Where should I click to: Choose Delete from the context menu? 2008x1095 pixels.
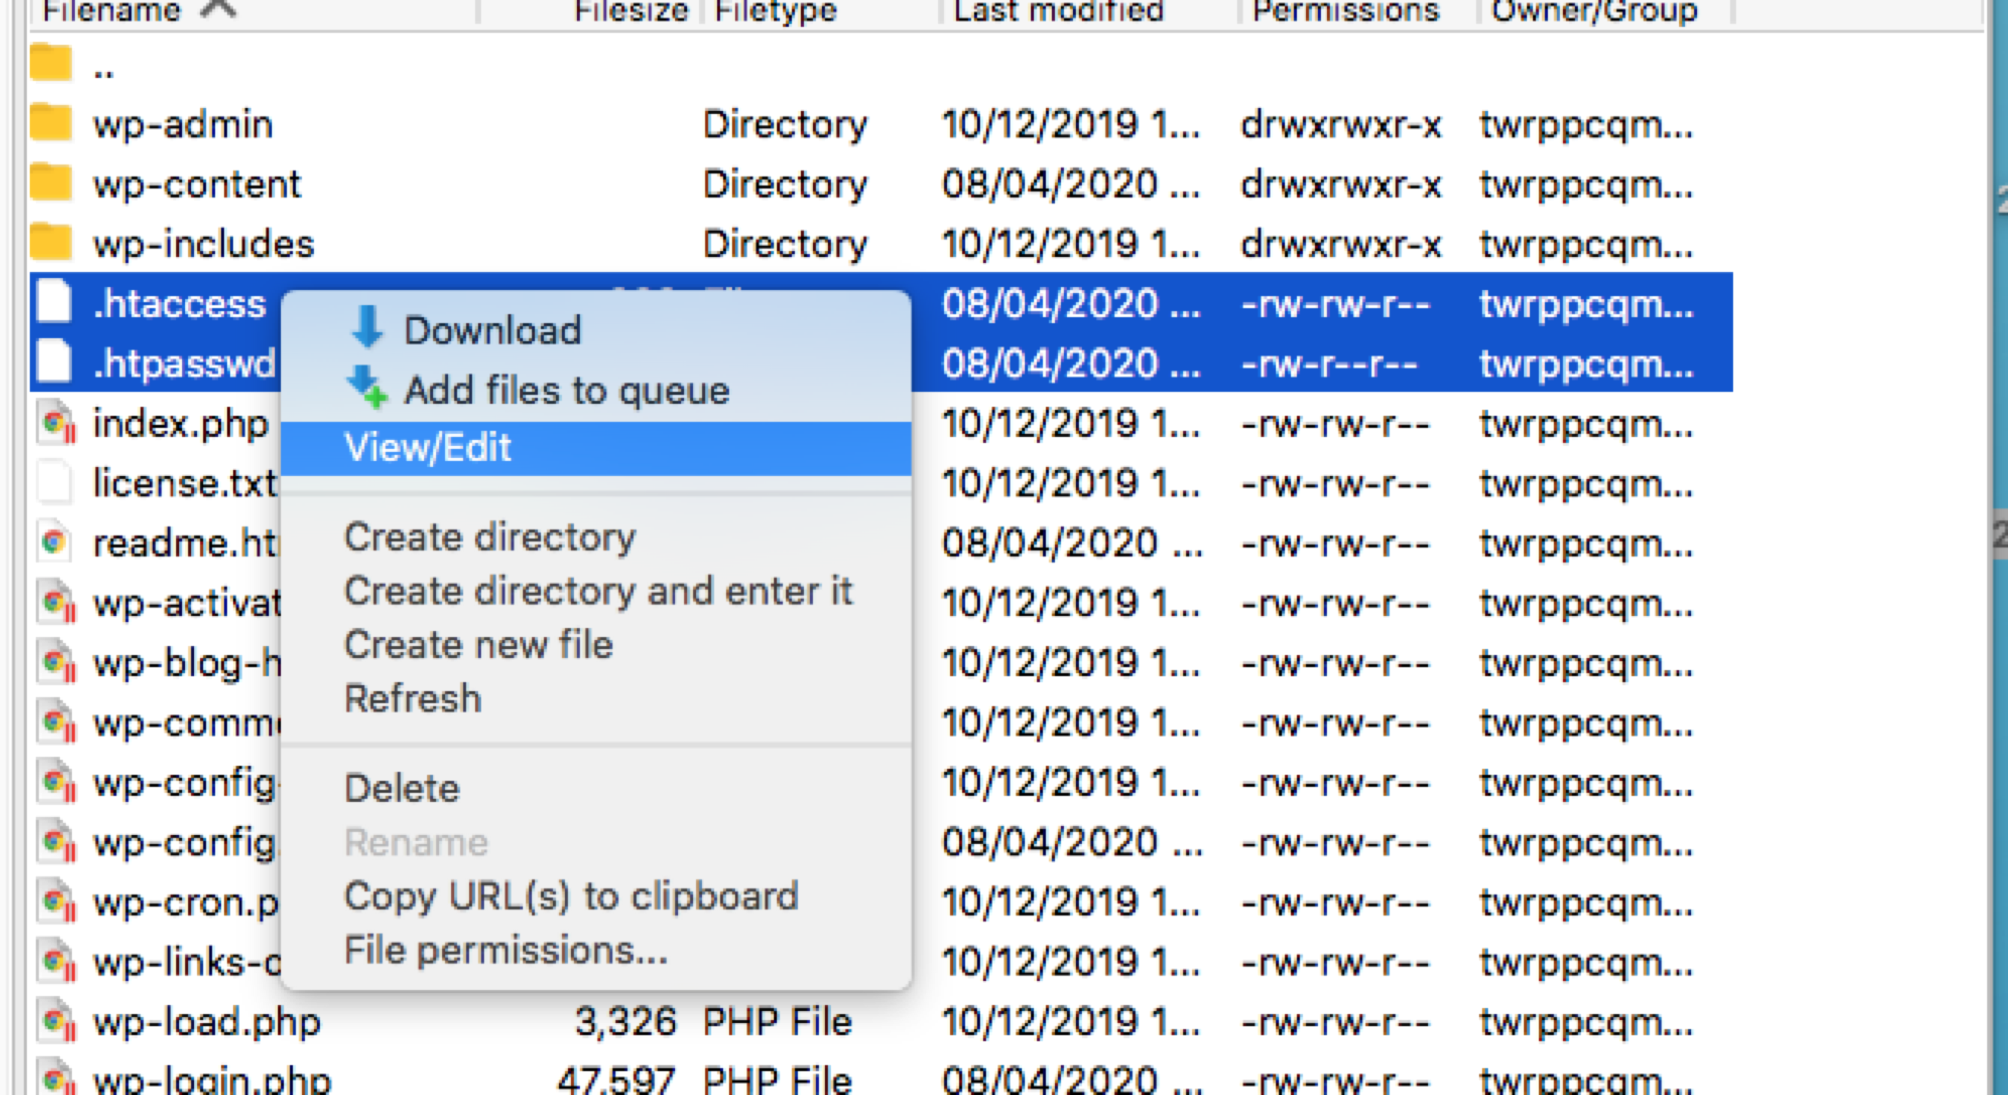click(401, 789)
